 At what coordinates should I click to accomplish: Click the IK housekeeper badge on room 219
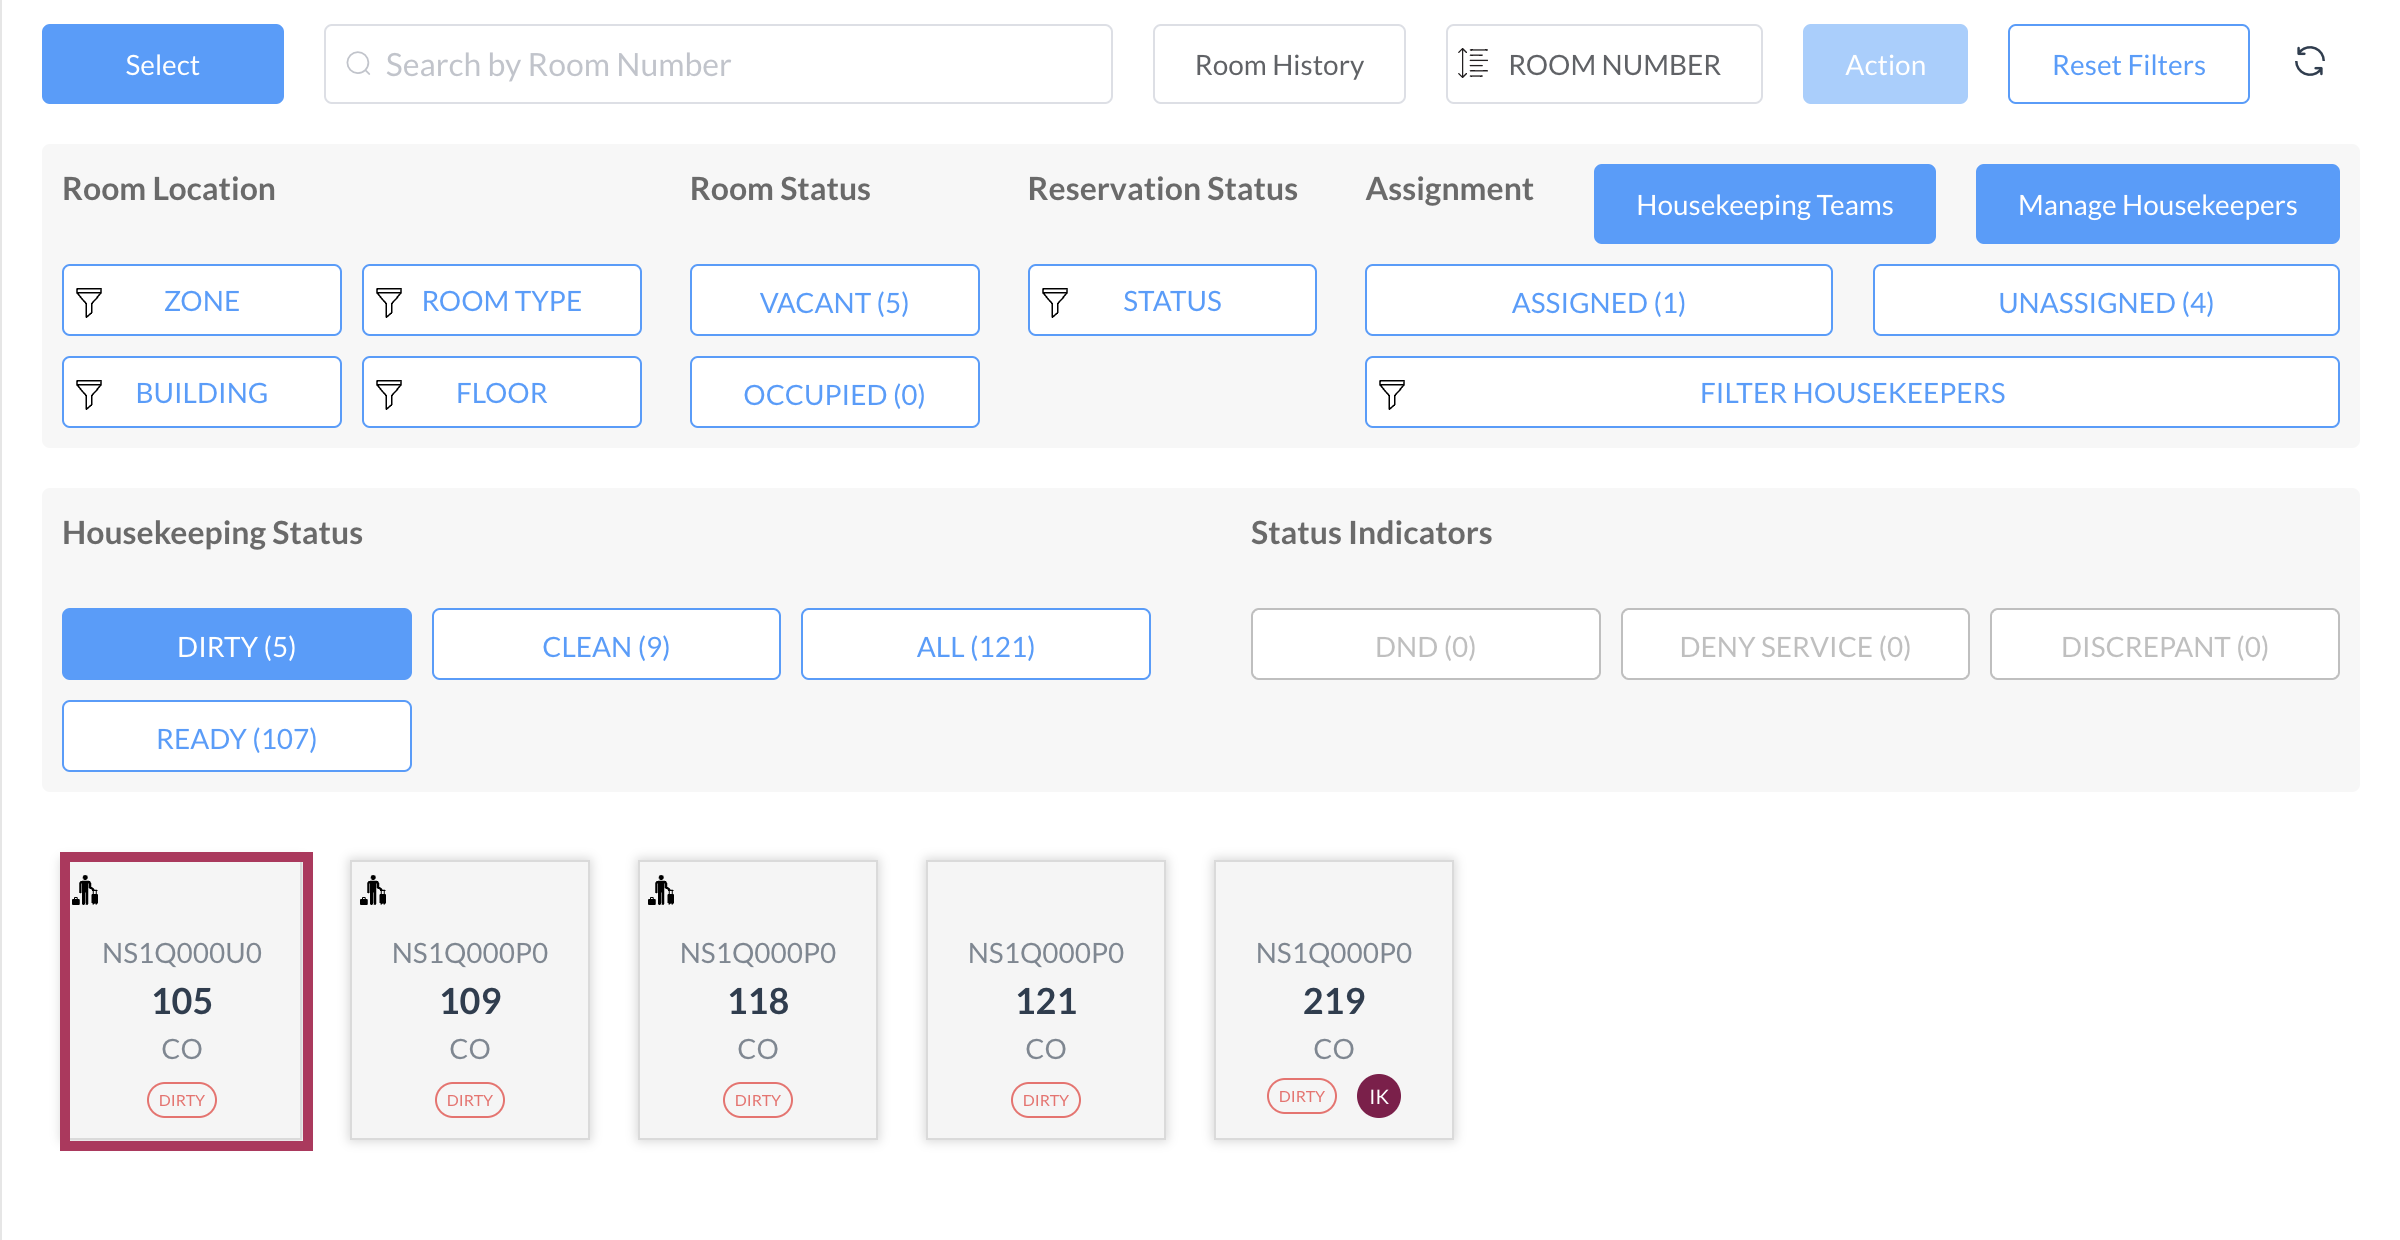point(1378,1096)
